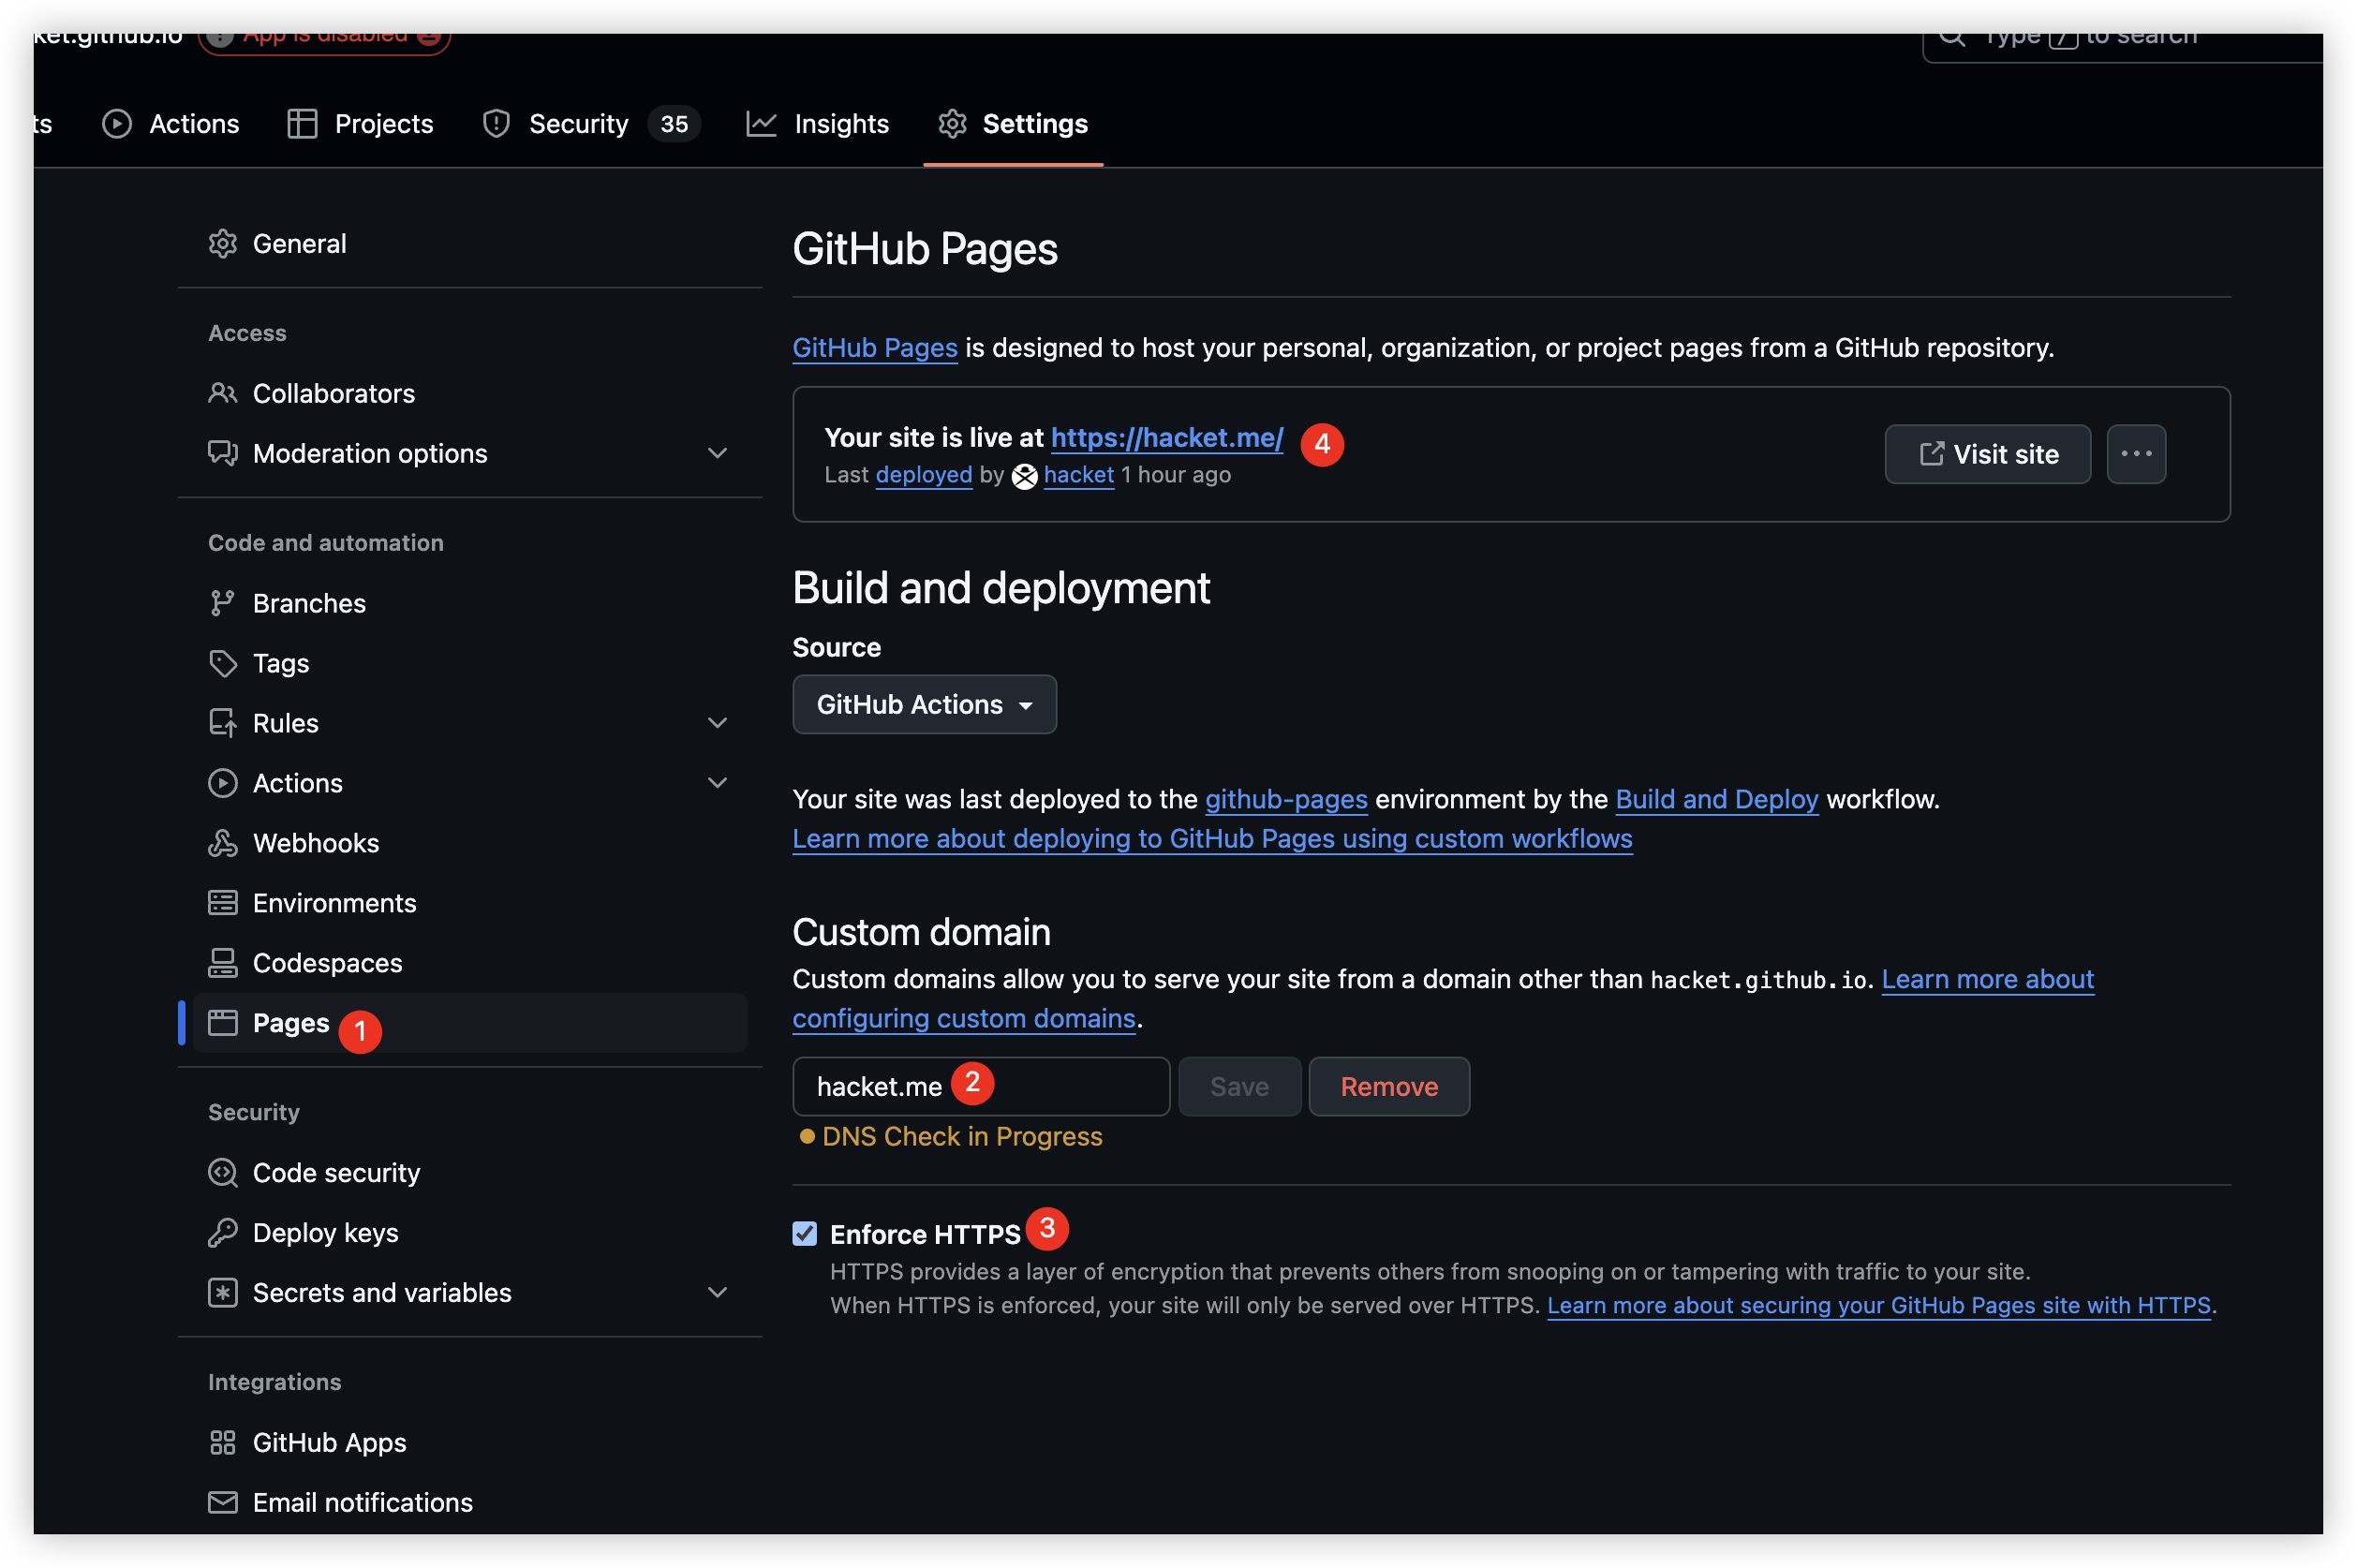Click the Webhooks icon in sidebar
2357x1568 pixels.
[x=222, y=843]
